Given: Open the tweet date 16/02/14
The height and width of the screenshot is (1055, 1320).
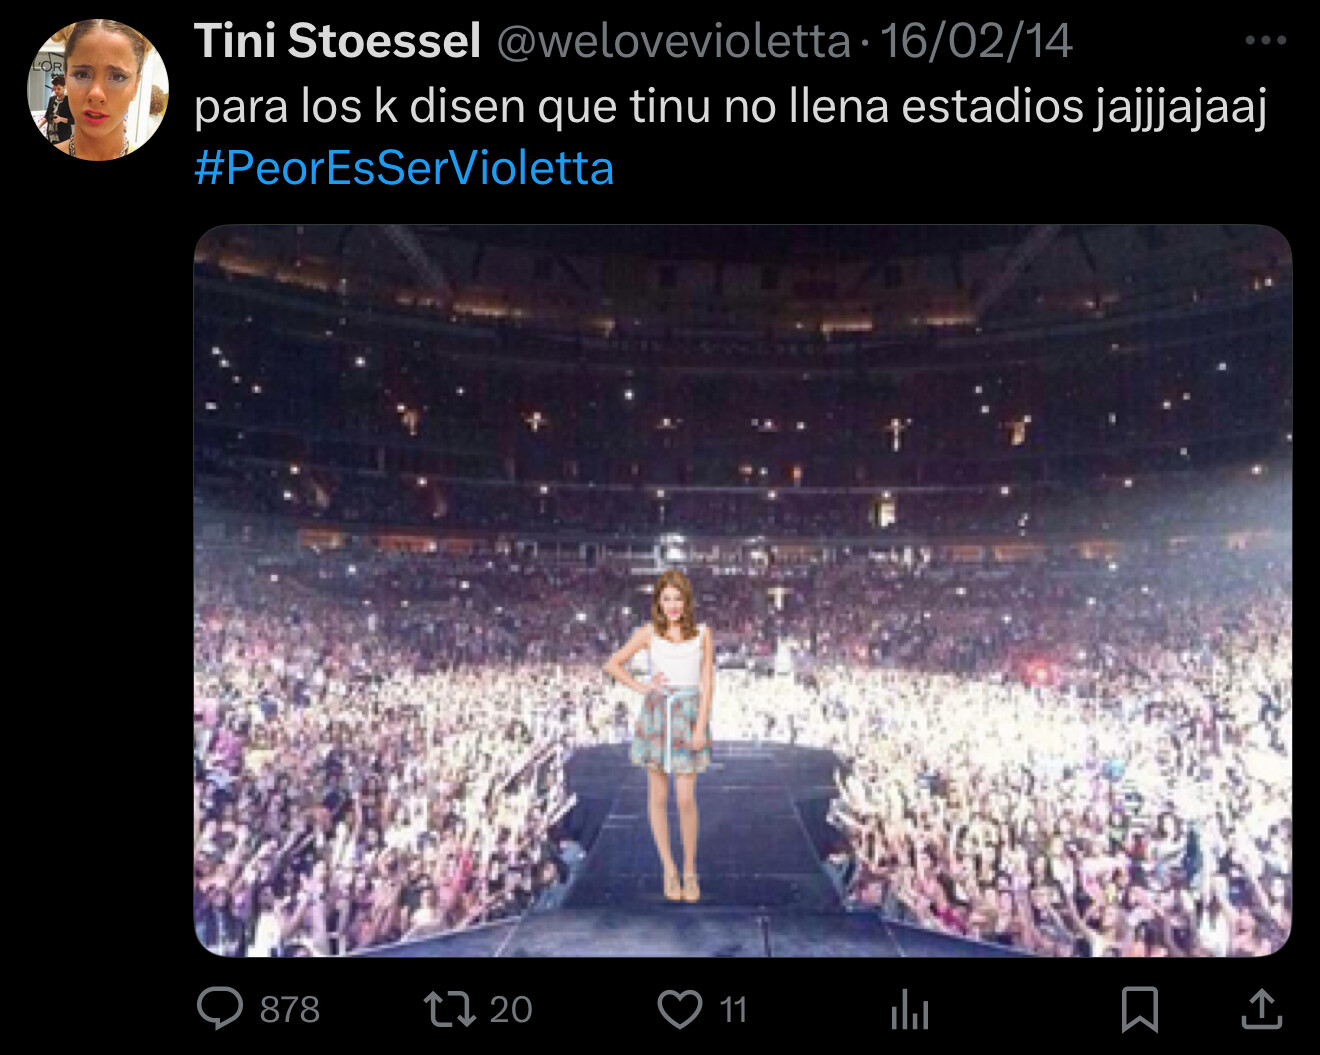Looking at the screenshot, I should pyautogui.click(x=976, y=41).
